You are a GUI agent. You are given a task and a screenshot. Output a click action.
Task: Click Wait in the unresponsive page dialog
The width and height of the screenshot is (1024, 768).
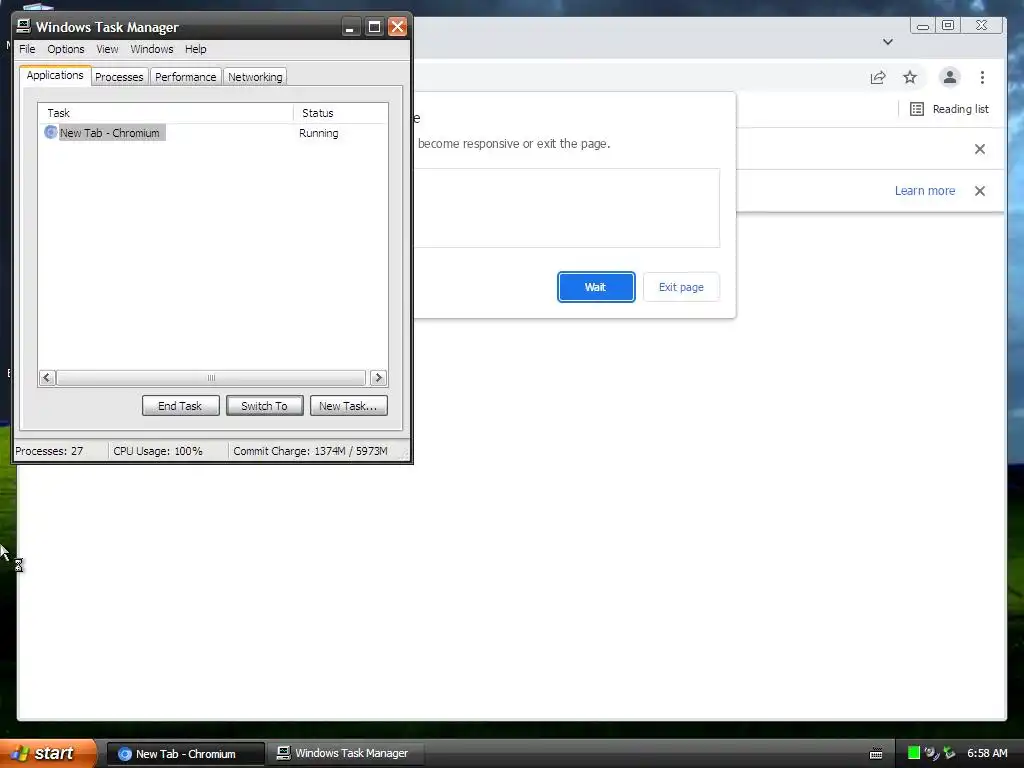596,287
